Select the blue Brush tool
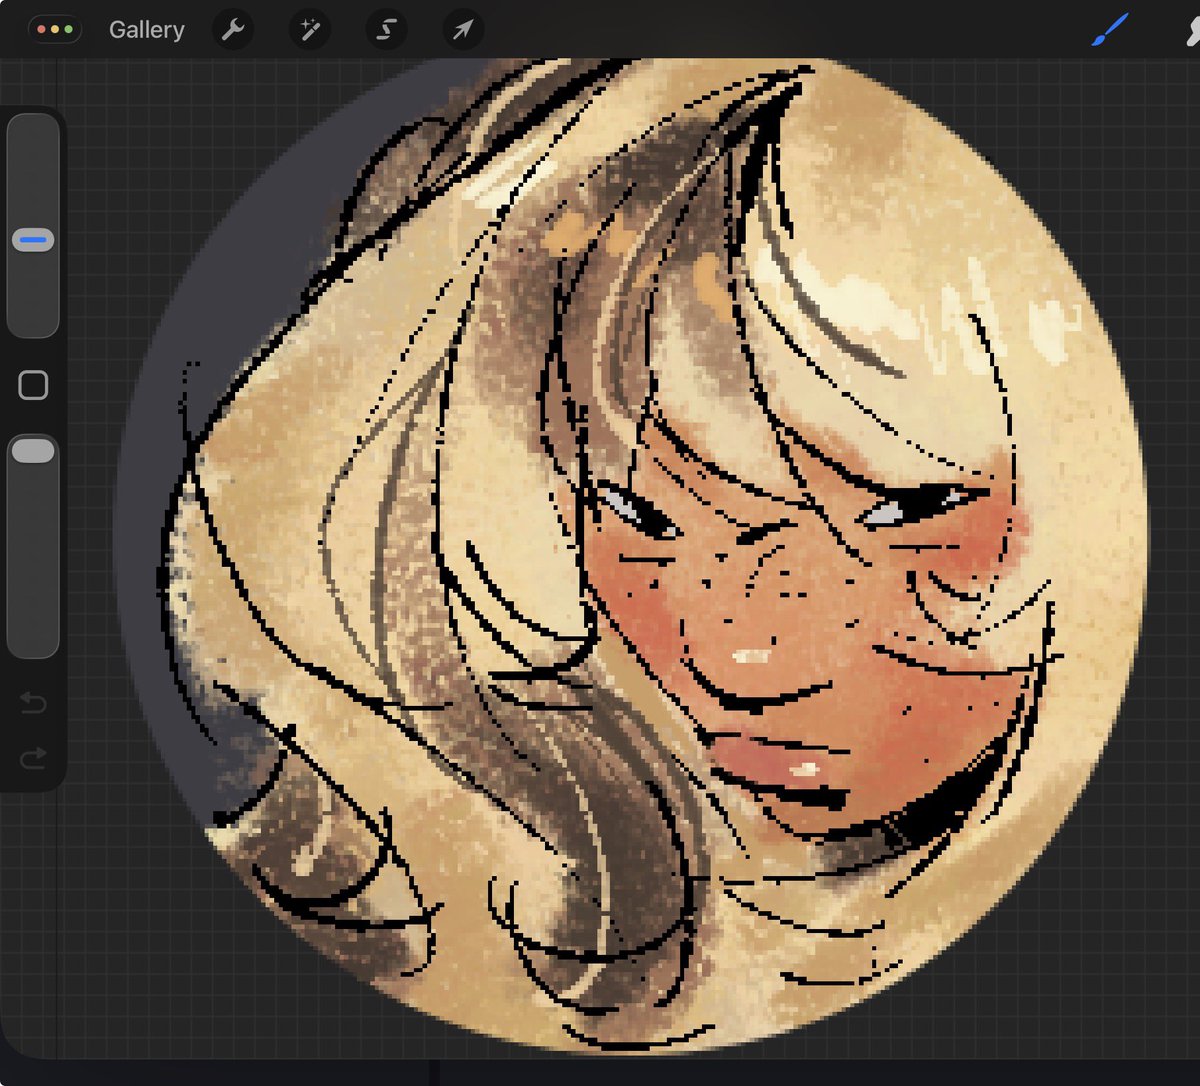The width and height of the screenshot is (1200, 1086). click(x=1109, y=31)
